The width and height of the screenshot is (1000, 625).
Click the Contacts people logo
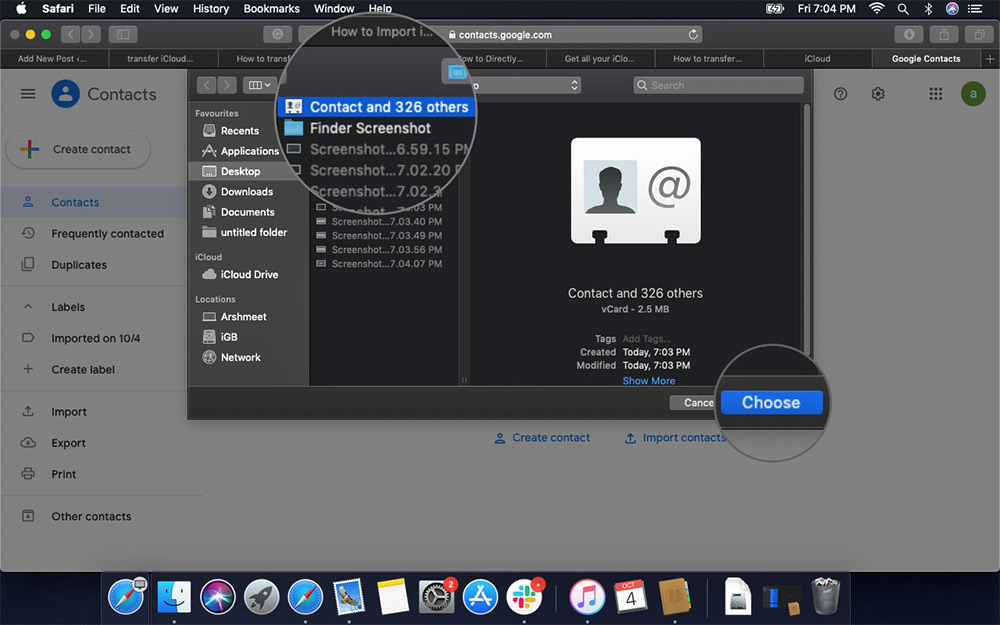point(64,94)
